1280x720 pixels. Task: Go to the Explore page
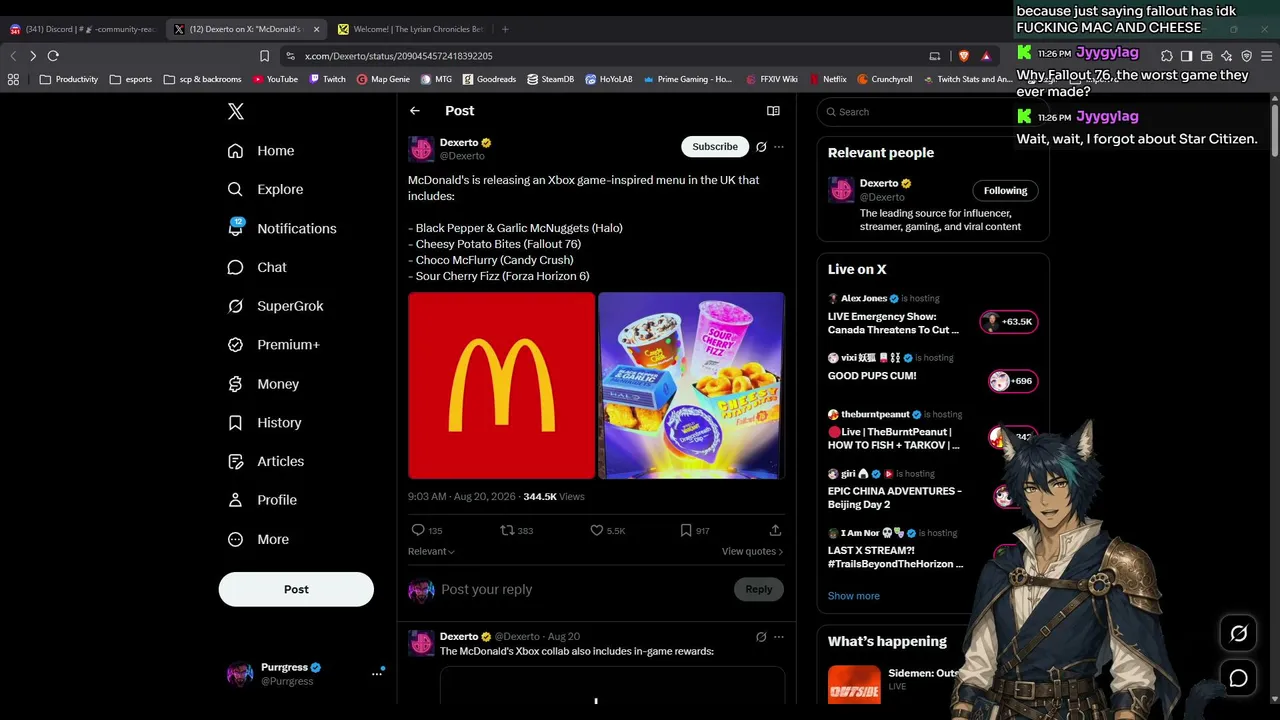[x=265, y=189]
